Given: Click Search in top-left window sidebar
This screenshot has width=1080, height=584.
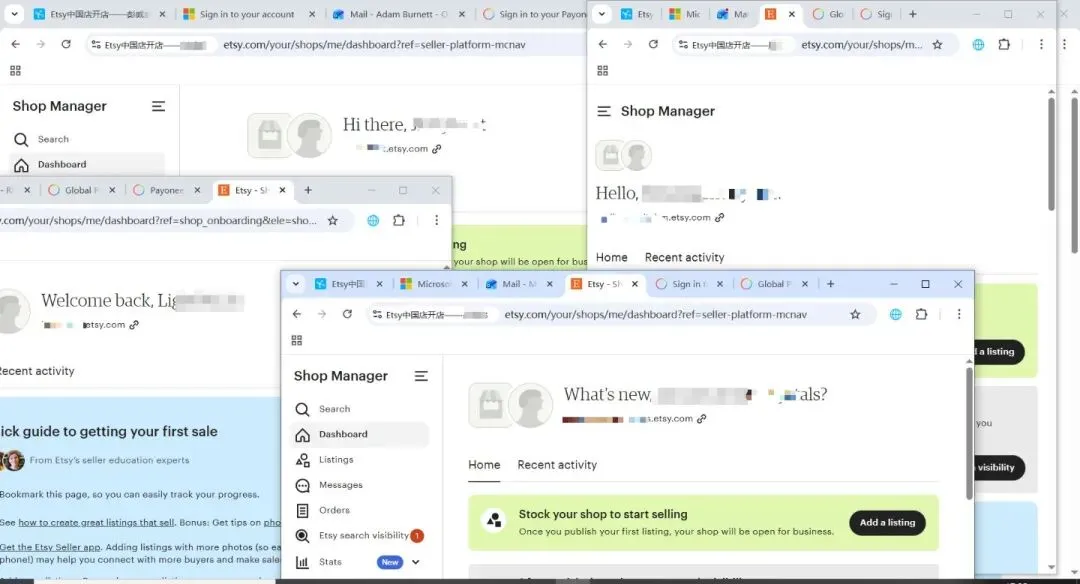Looking at the screenshot, I should coord(53,139).
